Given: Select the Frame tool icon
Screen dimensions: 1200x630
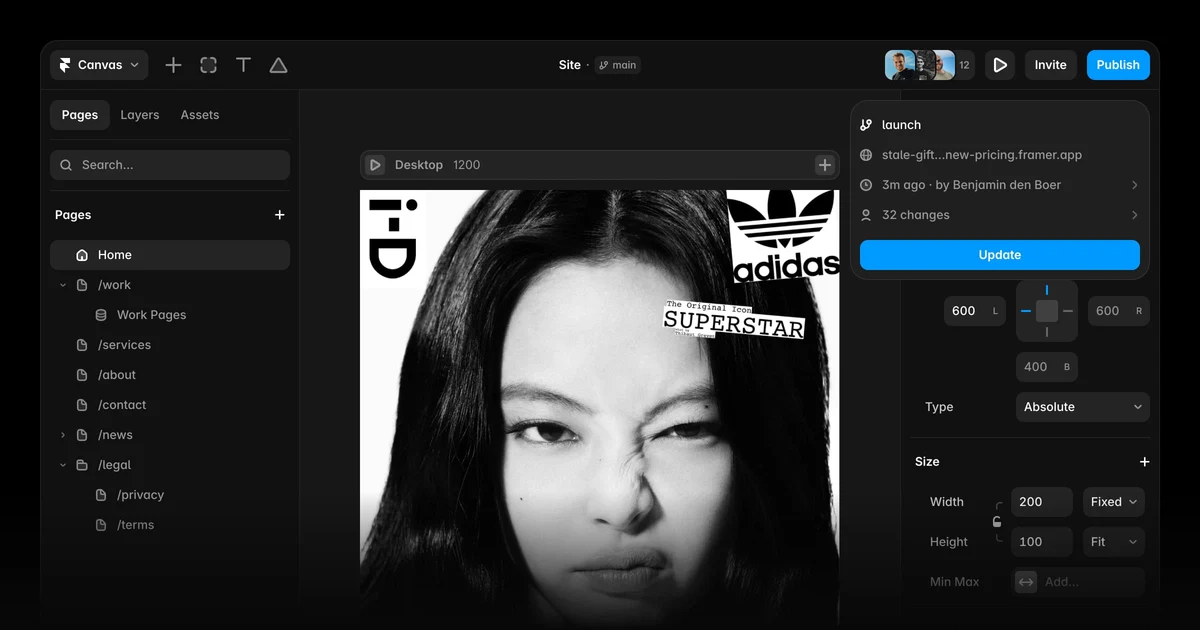Looking at the screenshot, I should click(x=208, y=65).
